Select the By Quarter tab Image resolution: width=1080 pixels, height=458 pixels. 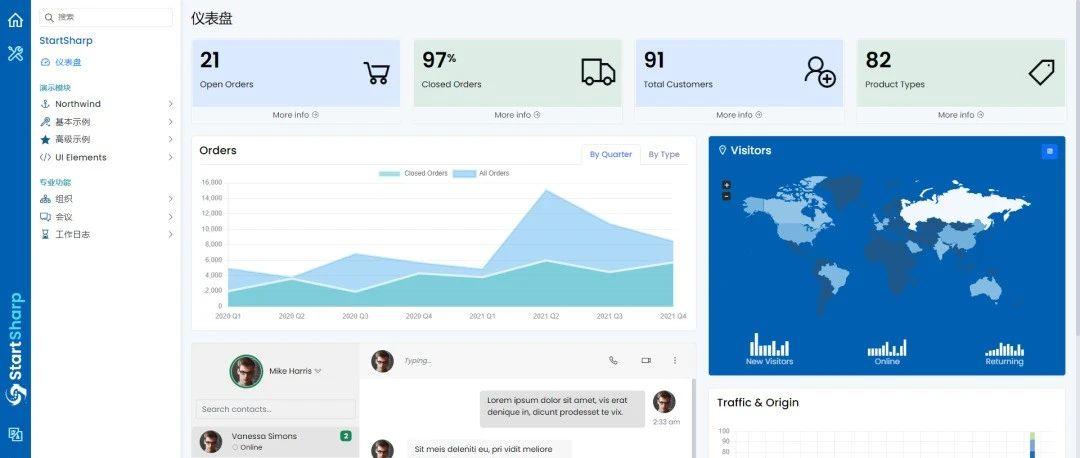(611, 154)
